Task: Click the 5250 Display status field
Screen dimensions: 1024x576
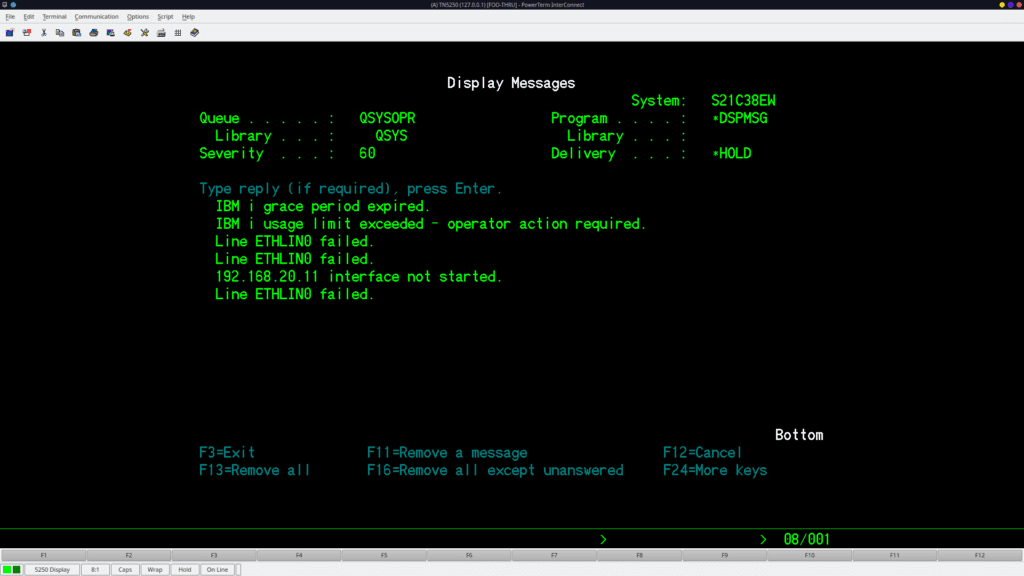Action: [52, 569]
